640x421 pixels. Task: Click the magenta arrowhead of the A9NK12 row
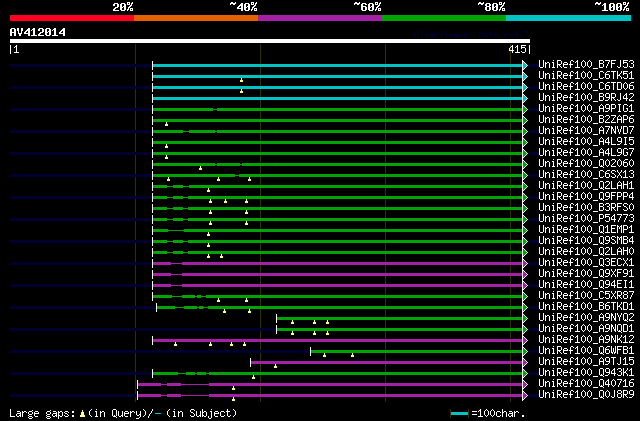click(x=525, y=341)
